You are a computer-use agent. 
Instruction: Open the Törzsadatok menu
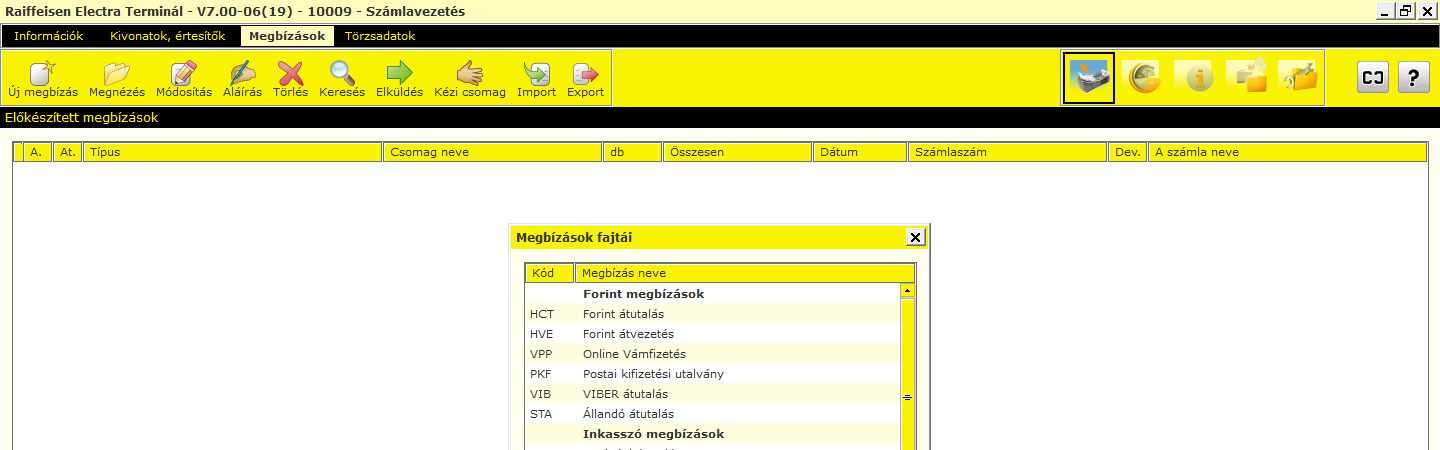(380, 36)
